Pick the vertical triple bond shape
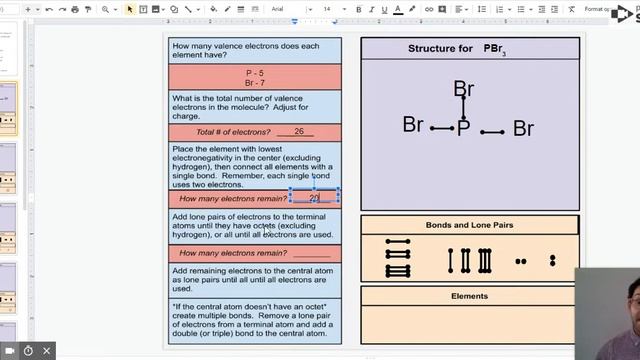This screenshot has width=640, height=360. coord(485,261)
